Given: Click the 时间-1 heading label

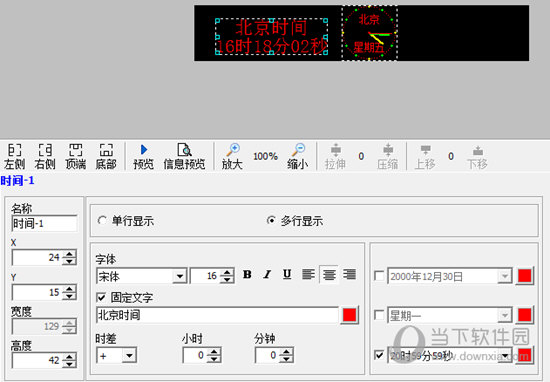Looking at the screenshot, I should (18, 181).
